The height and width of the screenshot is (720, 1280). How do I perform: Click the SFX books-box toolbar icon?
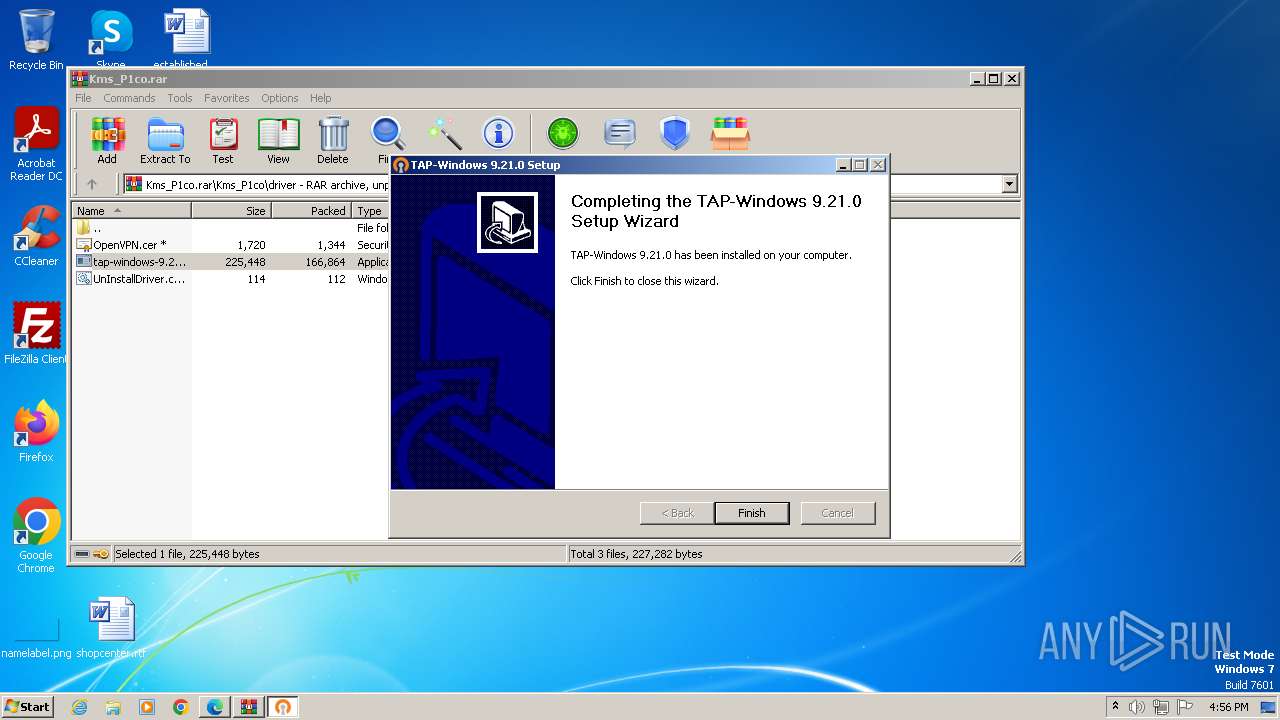click(x=730, y=133)
